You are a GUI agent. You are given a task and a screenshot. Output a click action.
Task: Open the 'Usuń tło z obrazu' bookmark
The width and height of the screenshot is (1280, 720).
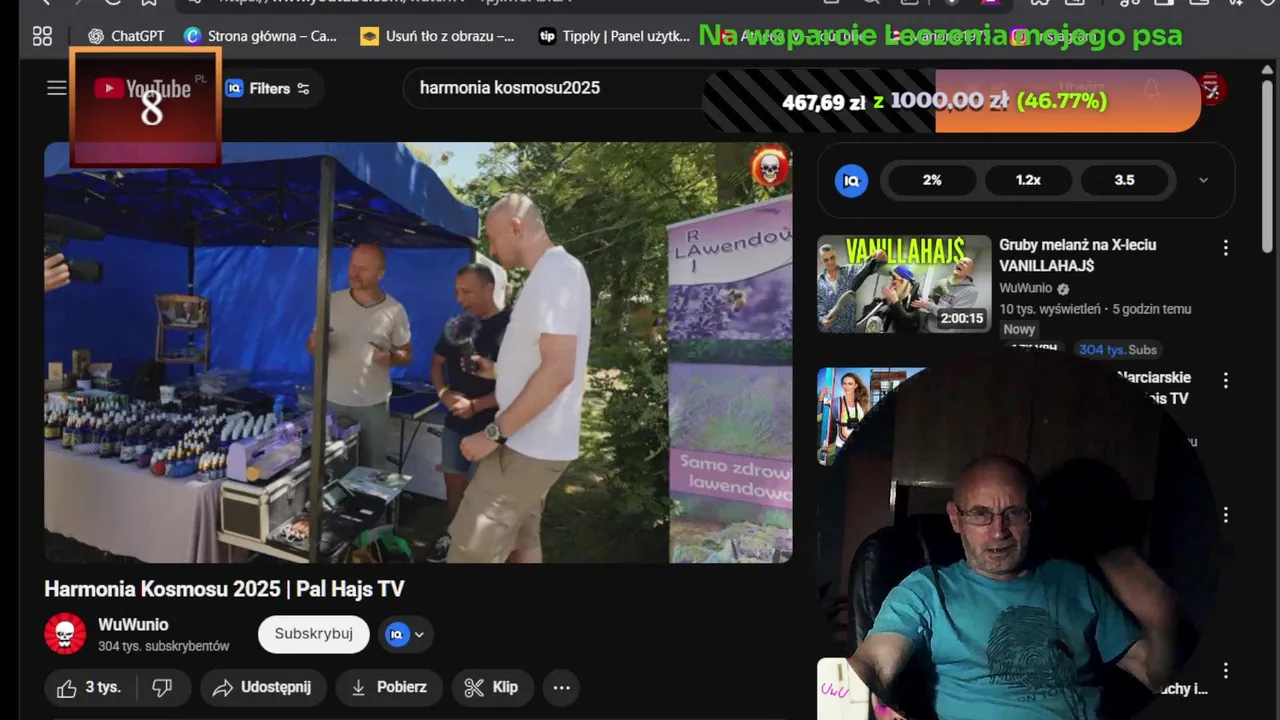[x=437, y=36]
